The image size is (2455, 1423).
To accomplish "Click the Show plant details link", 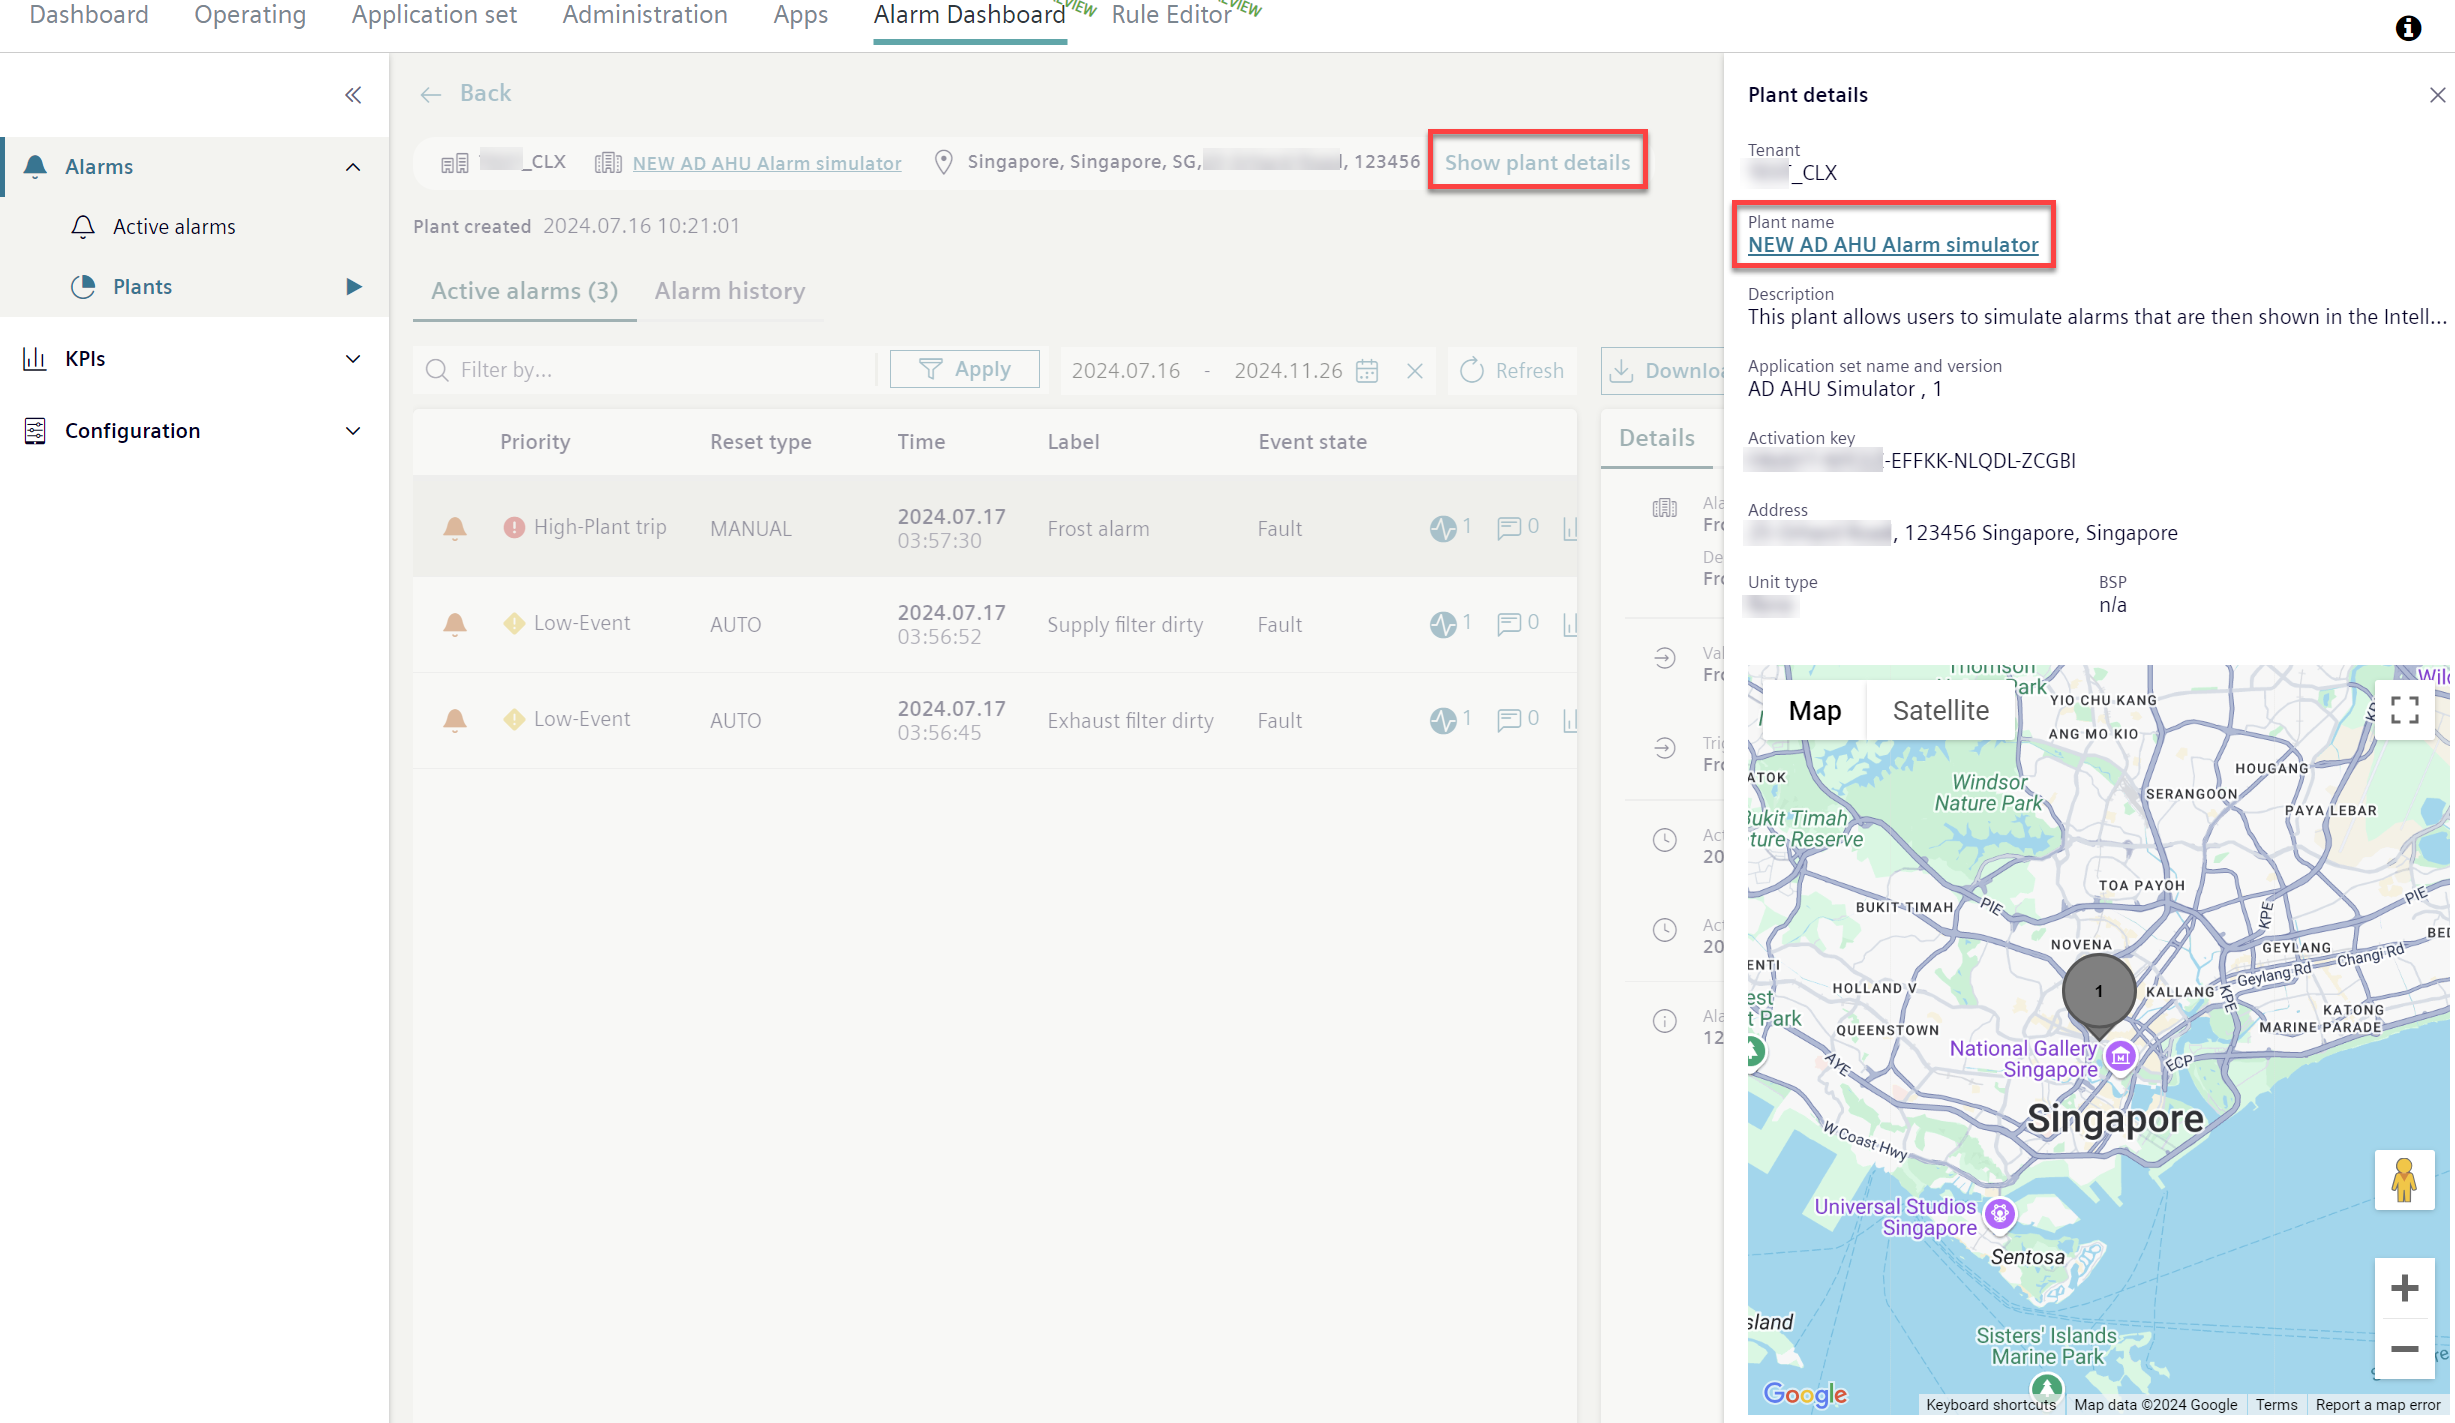I will (x=1537, y=162).
